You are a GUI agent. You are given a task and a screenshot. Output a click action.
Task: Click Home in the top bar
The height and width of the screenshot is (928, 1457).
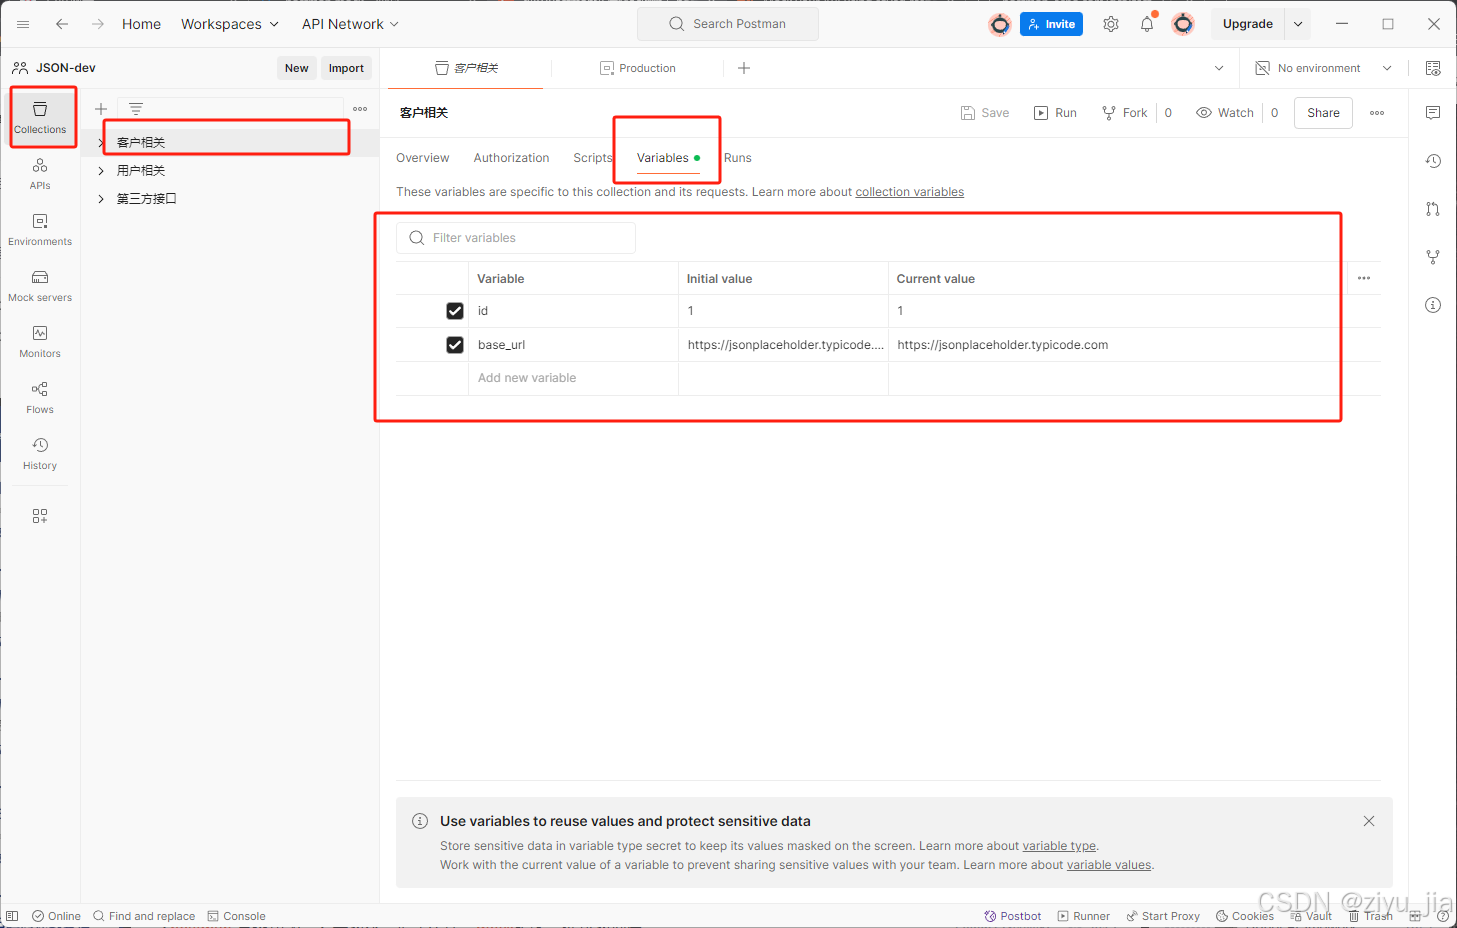click(x=141, y=24)
